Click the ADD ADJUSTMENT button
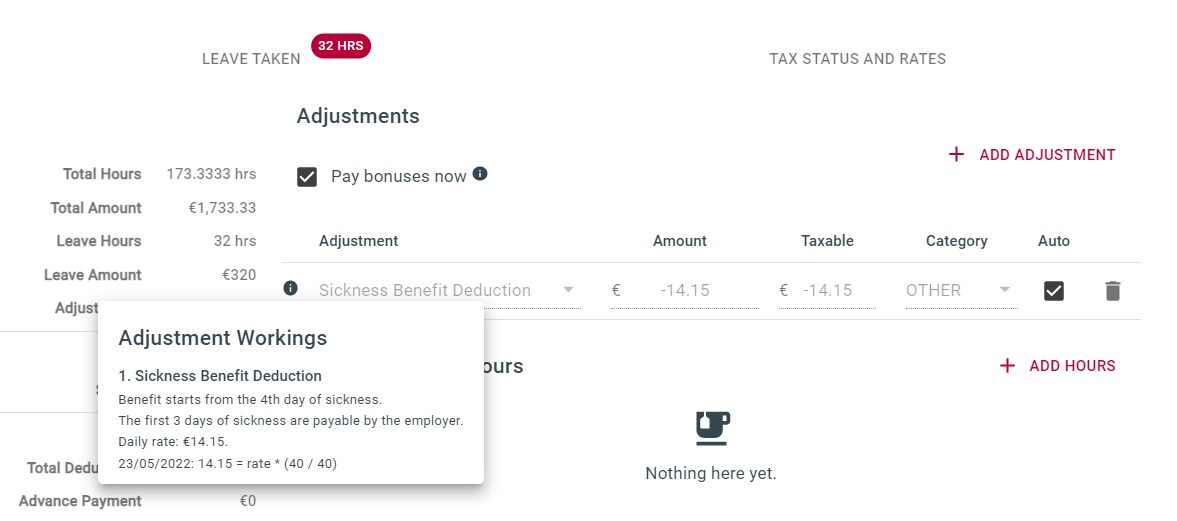 tap(1032, 155)
